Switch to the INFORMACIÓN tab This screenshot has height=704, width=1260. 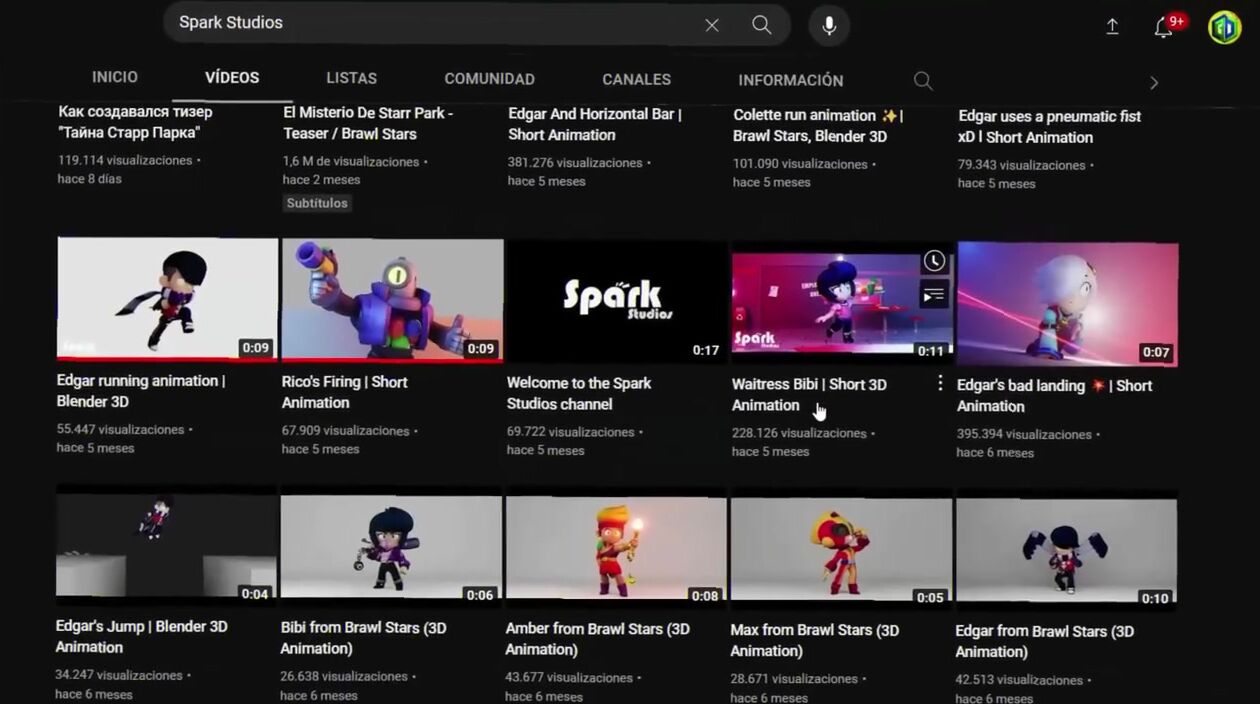click(791, 80)
